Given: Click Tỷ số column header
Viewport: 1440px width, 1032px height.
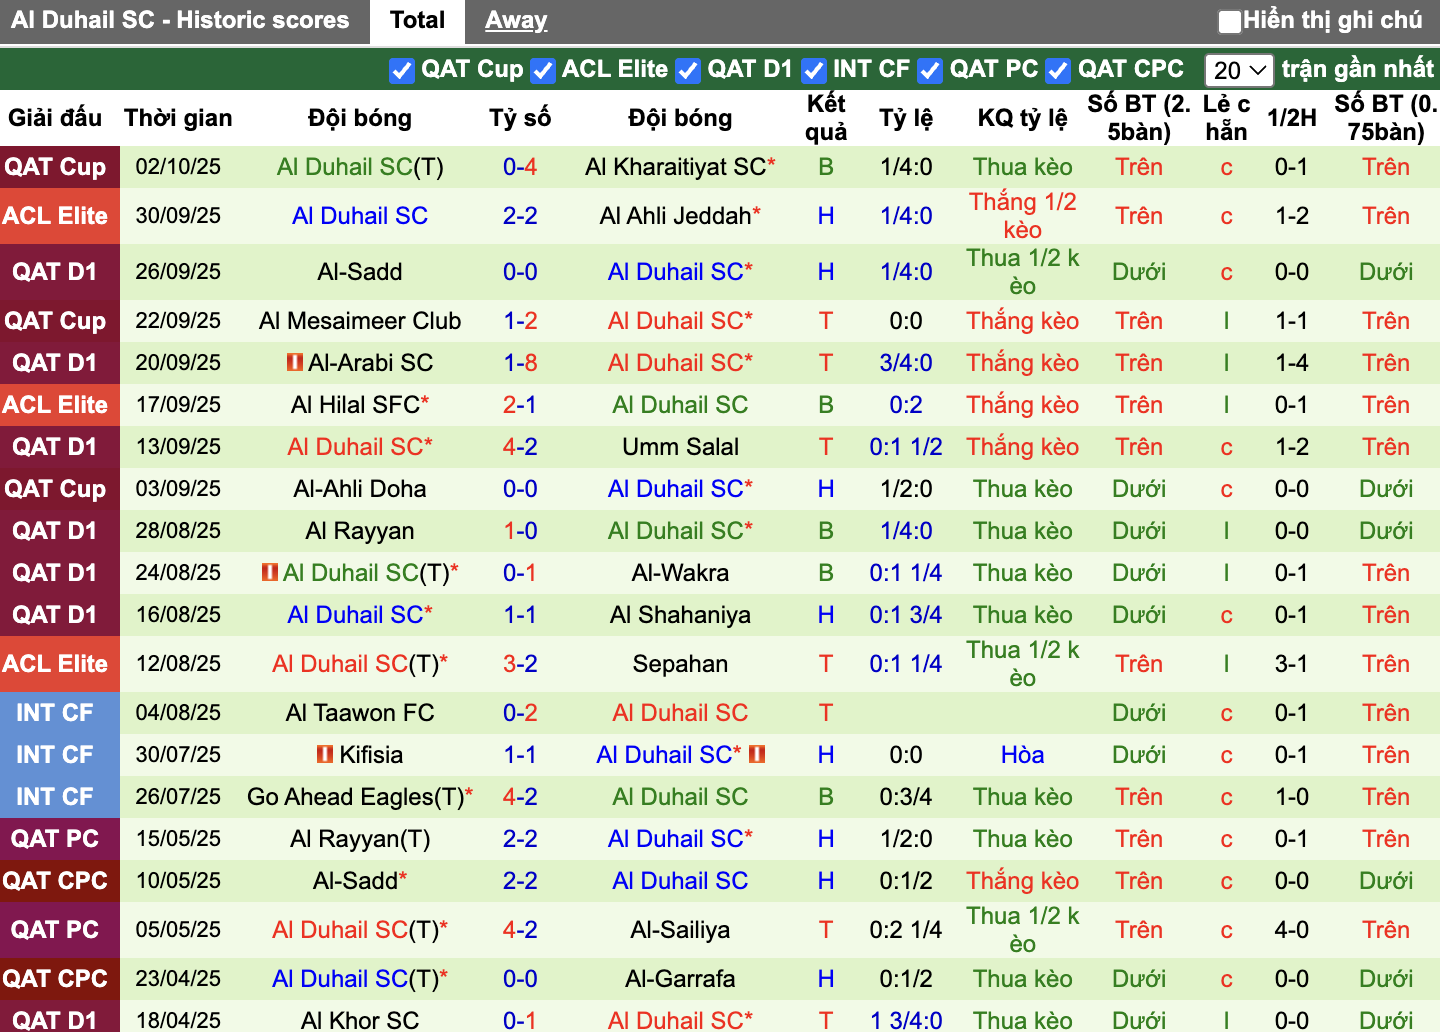Looking at the screenshot, I should [520, 118].
